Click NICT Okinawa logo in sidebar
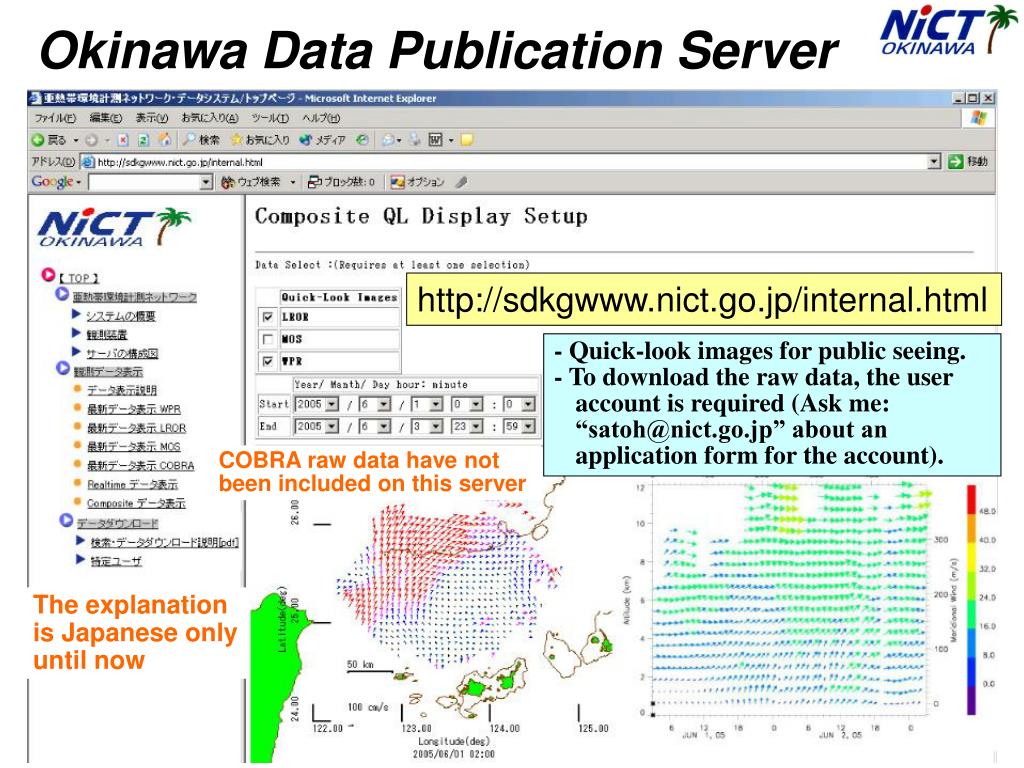 (x=114, y=227)
